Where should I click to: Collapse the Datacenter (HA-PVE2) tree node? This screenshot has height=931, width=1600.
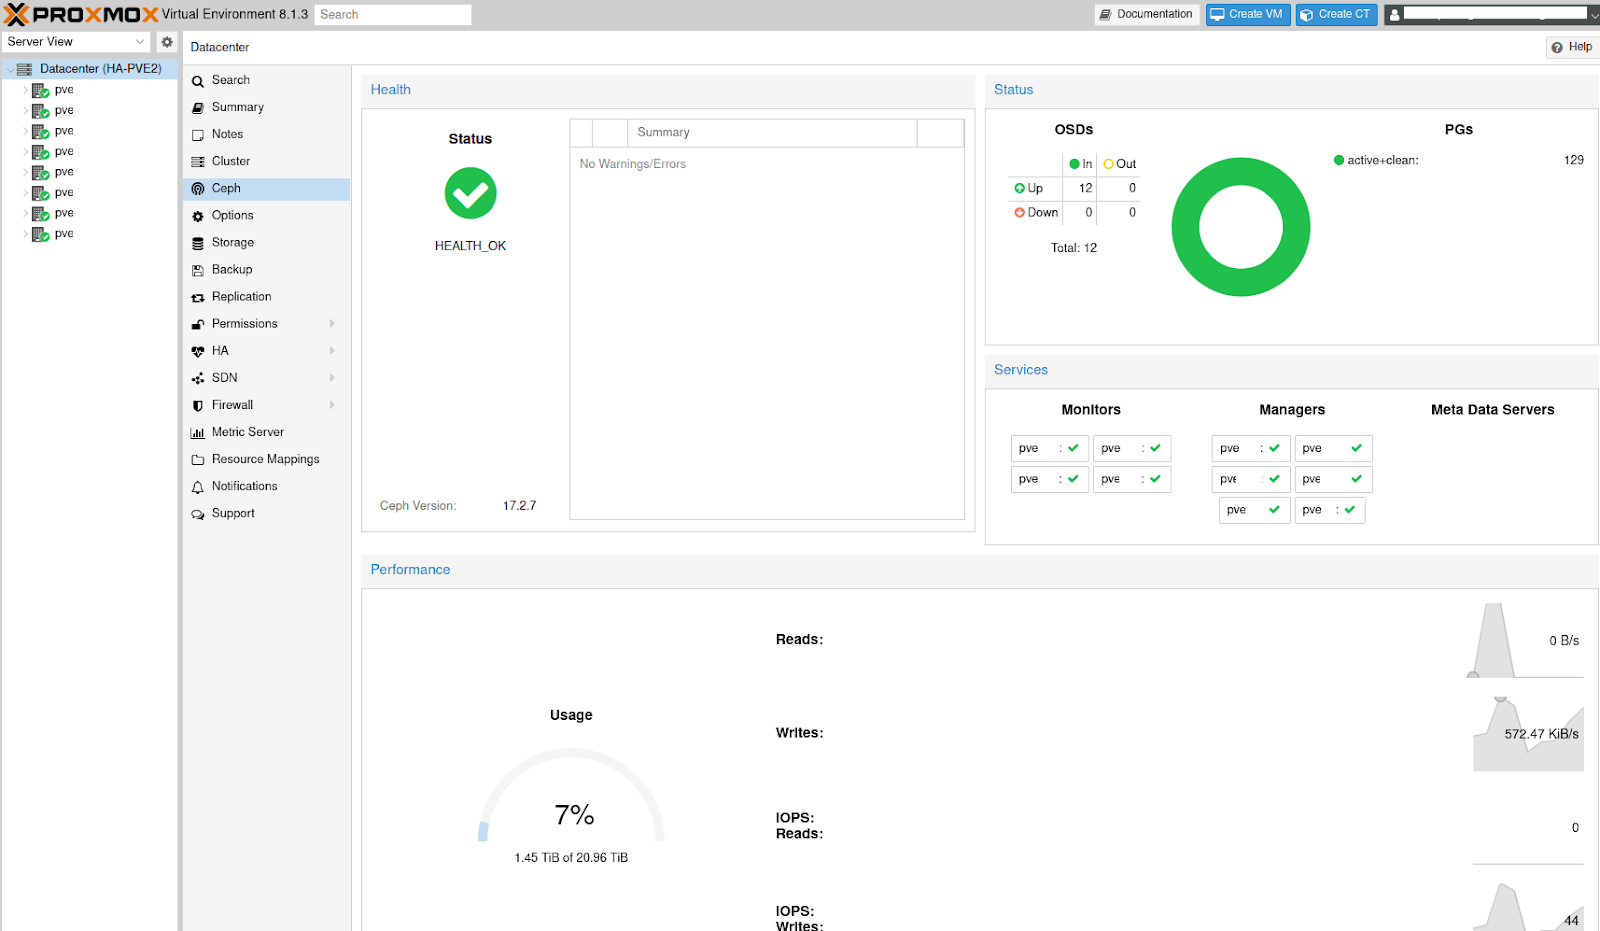point(10,70)
